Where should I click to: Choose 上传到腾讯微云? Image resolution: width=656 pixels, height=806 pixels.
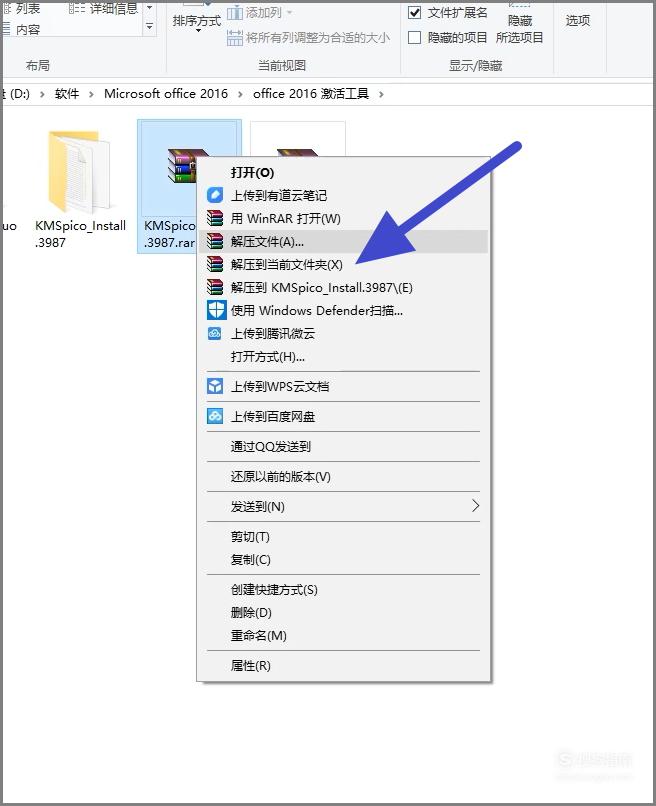(x=343, y=334)
